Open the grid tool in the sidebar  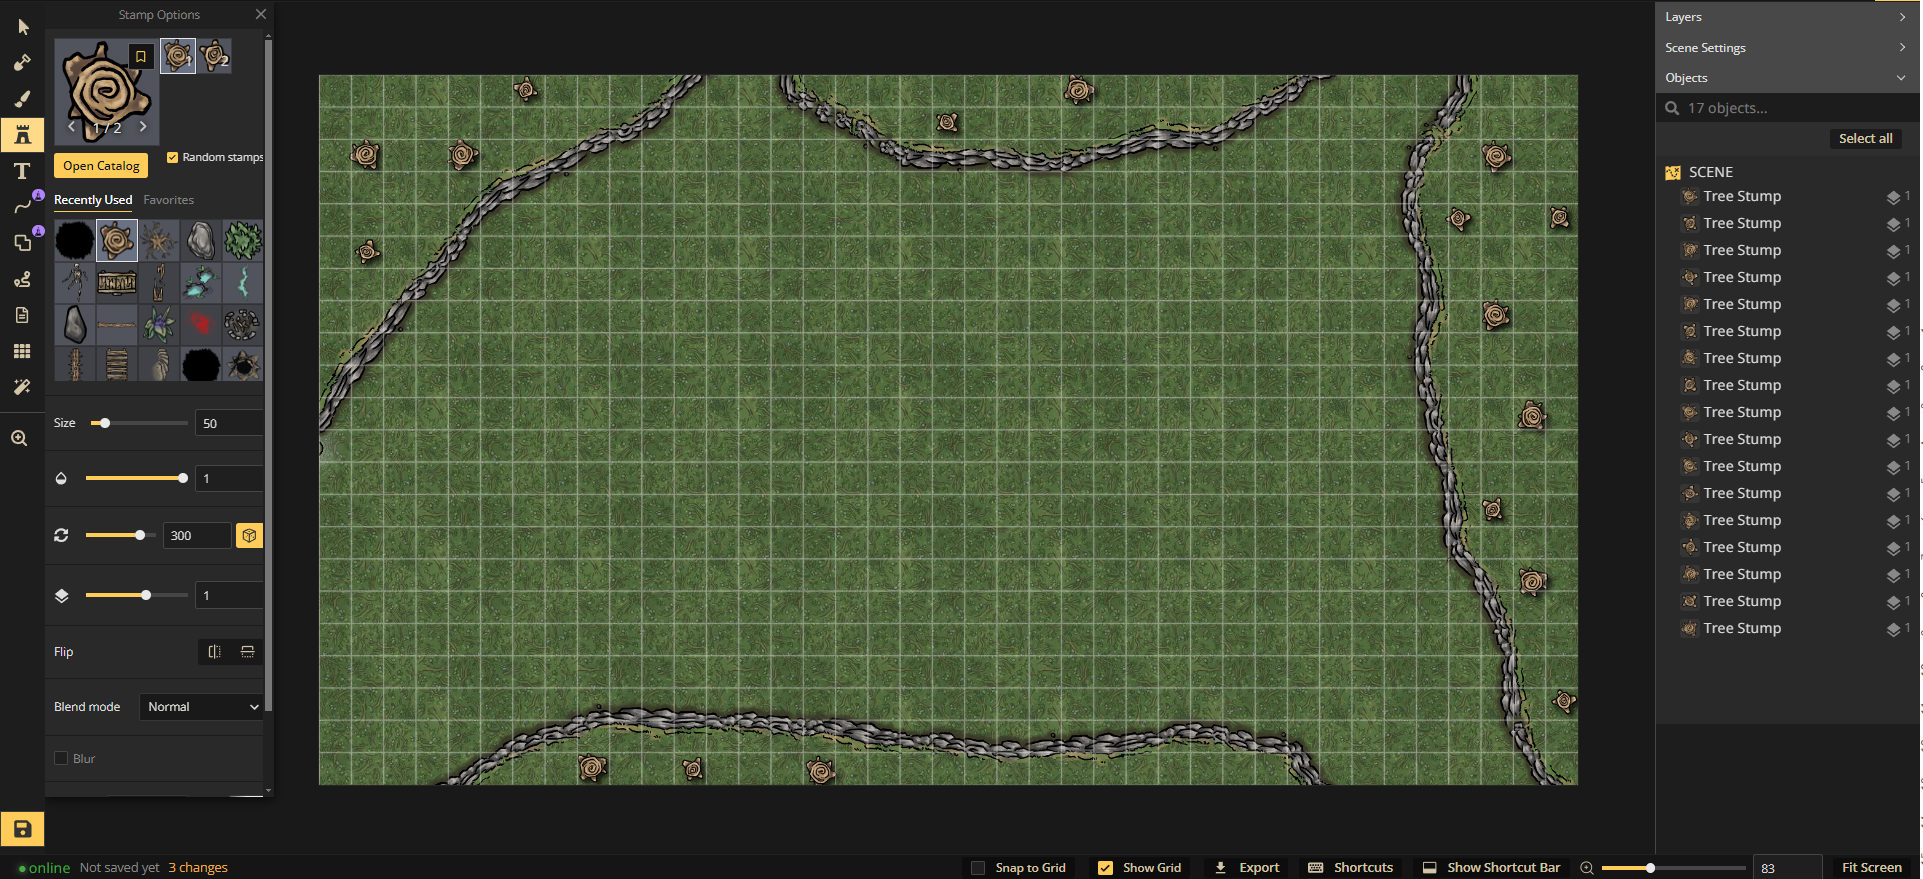[22, 351]
